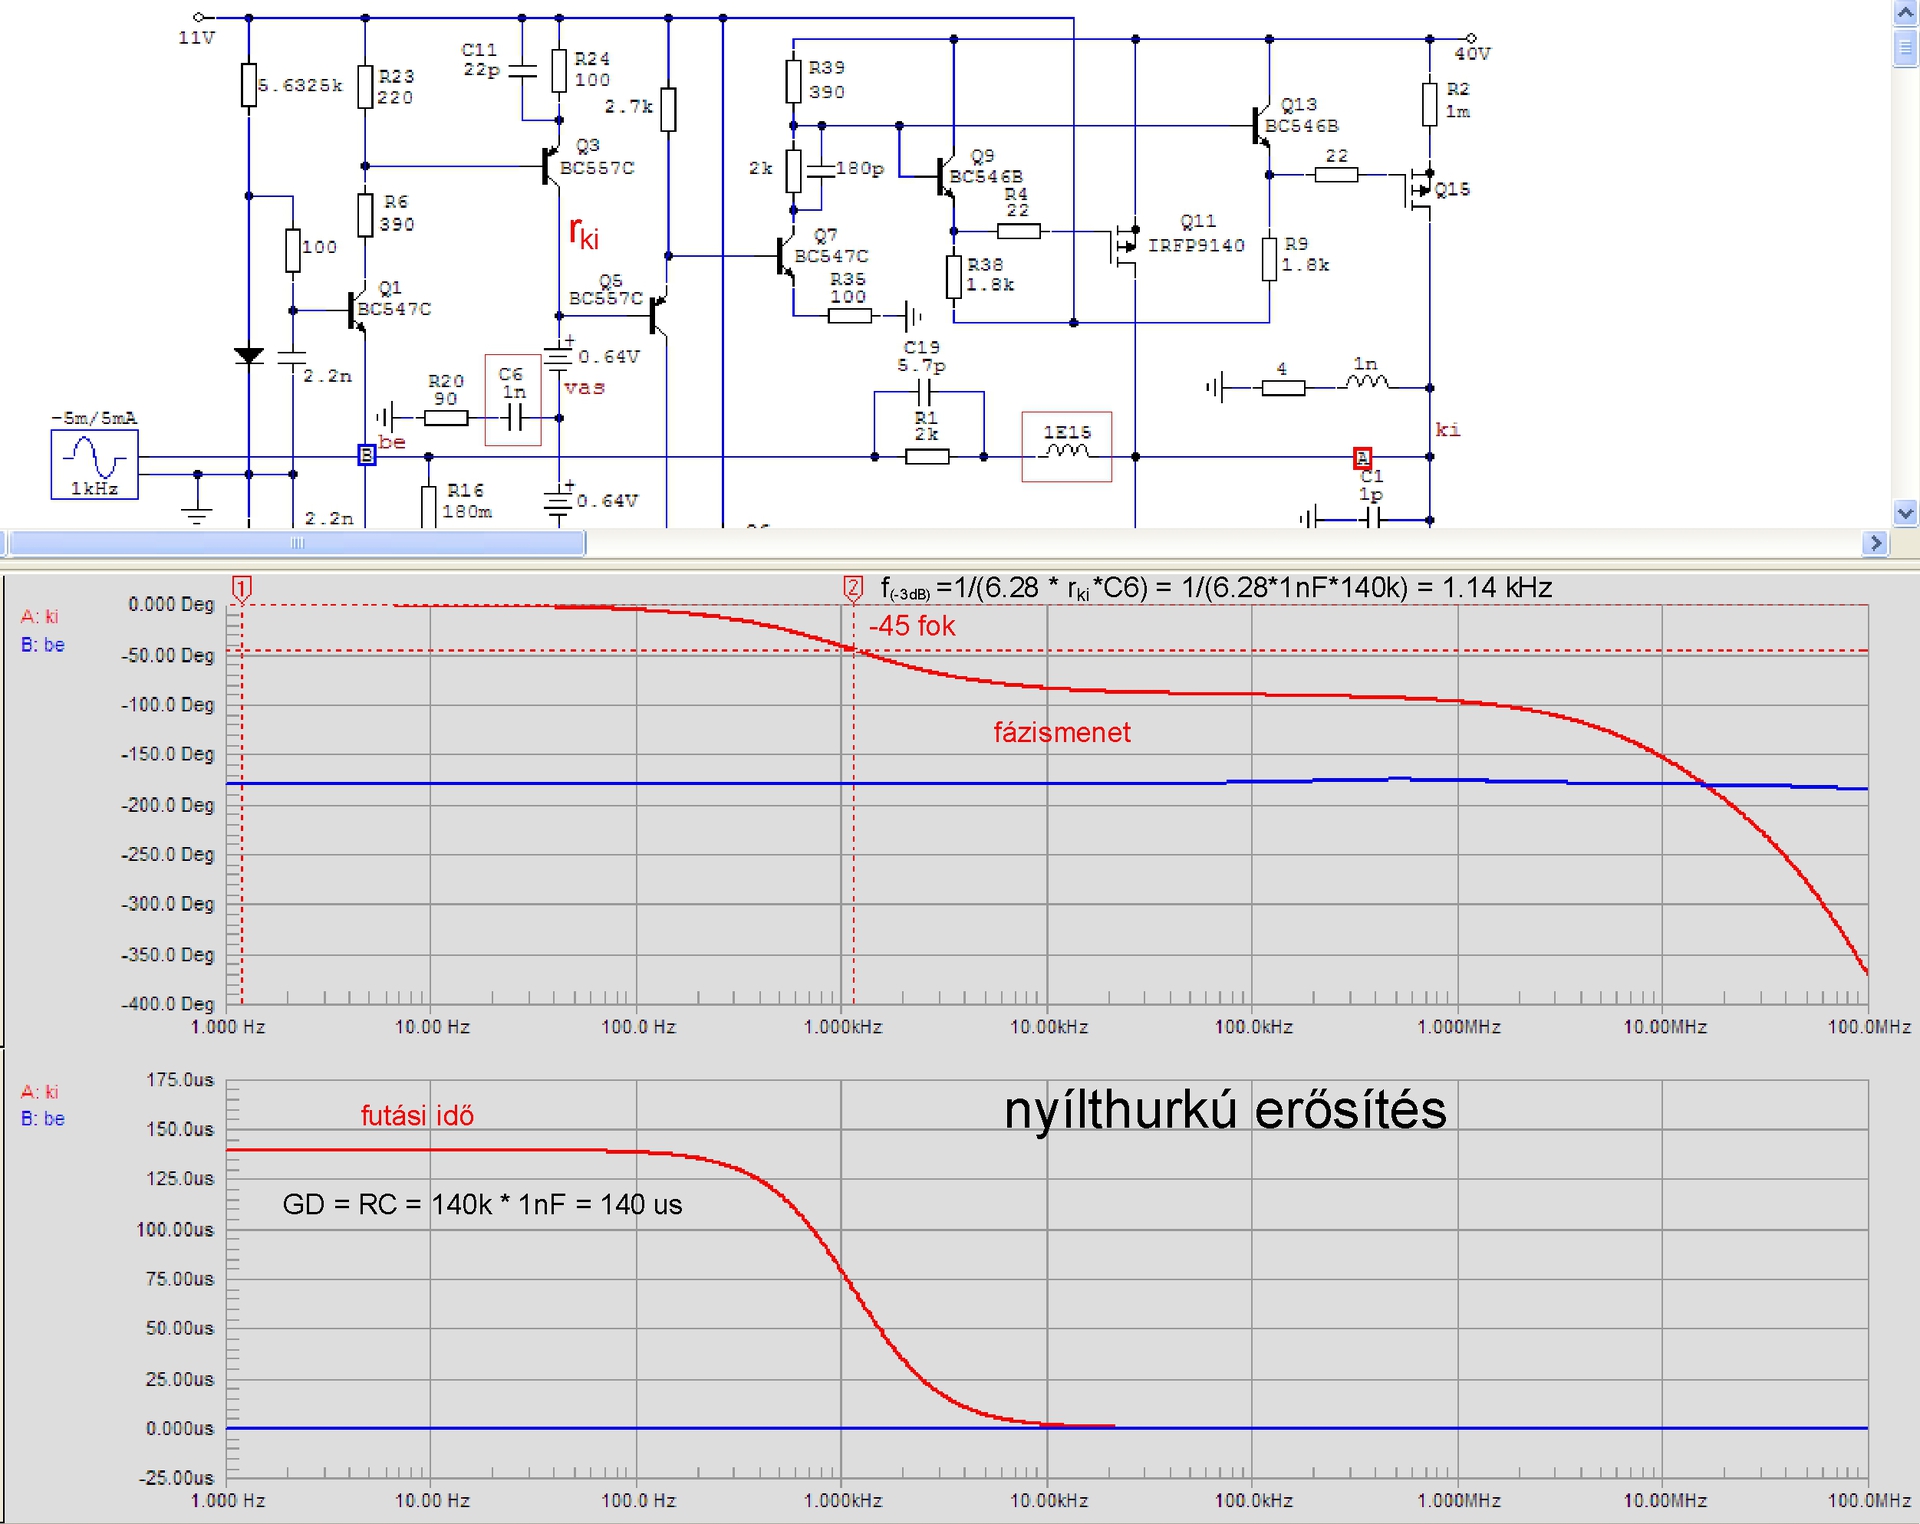1920x1524 pixels.
Task: Select the R1 2k resistor symbol
Action: 927,457
